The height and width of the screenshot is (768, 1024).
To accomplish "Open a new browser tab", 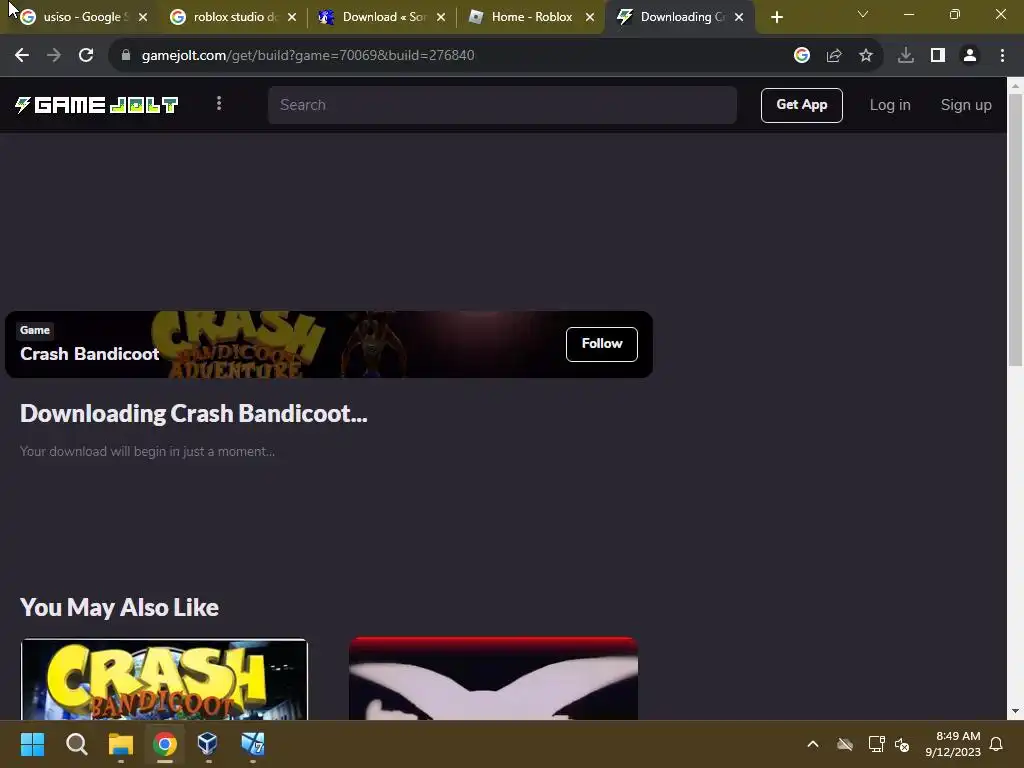I will point(776,17).
